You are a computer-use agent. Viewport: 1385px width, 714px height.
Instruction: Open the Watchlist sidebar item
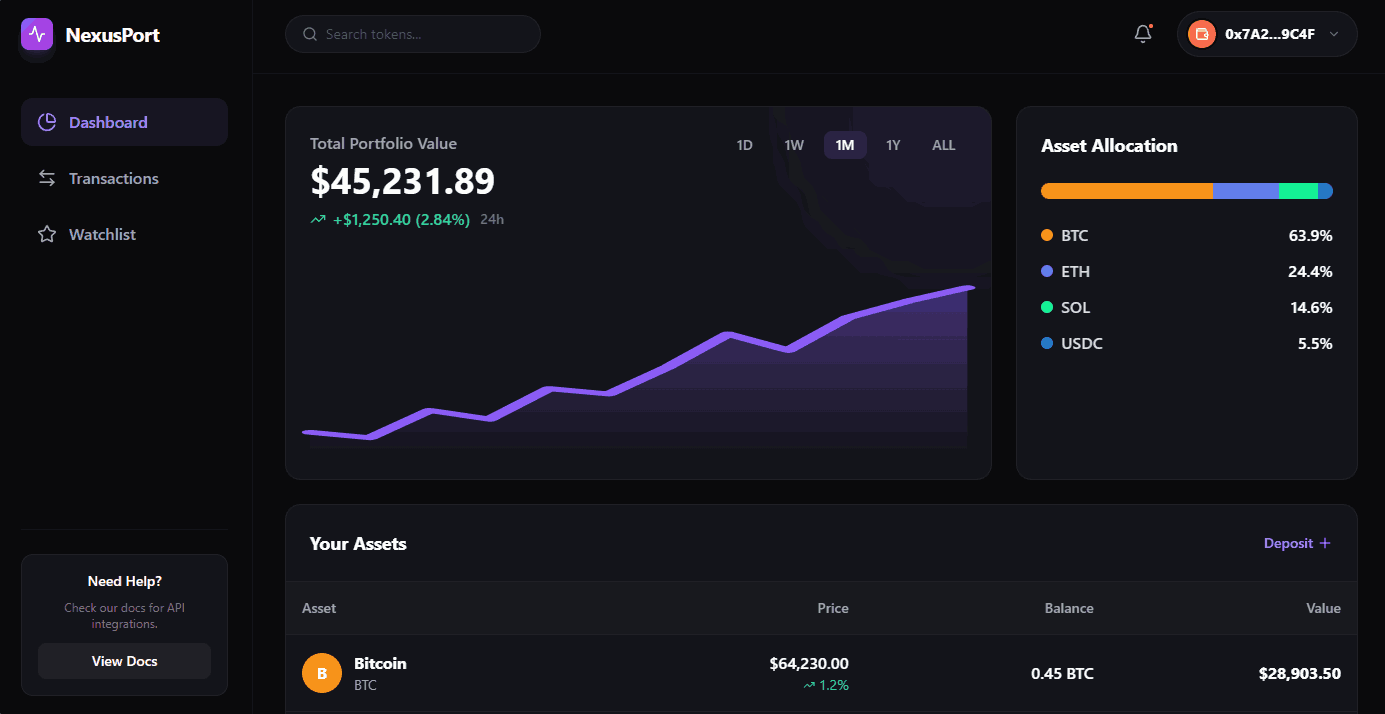124,234
